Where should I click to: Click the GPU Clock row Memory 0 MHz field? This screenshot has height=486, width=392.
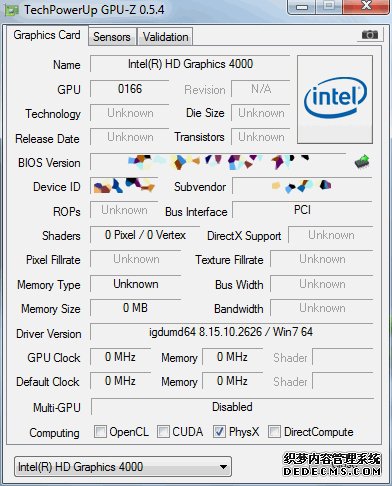(x=232, y=357)
